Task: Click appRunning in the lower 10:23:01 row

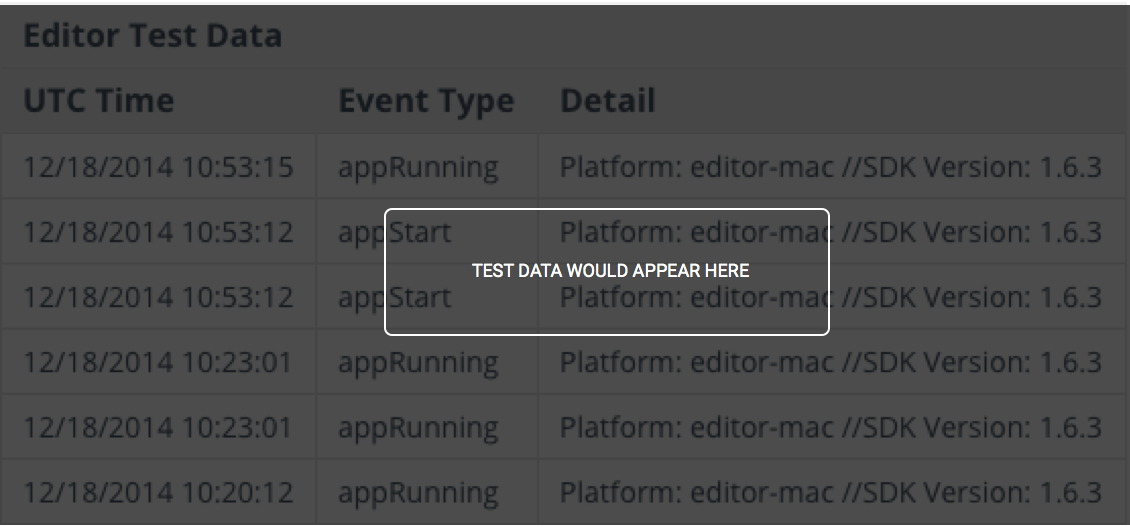Action: [418, 427]
